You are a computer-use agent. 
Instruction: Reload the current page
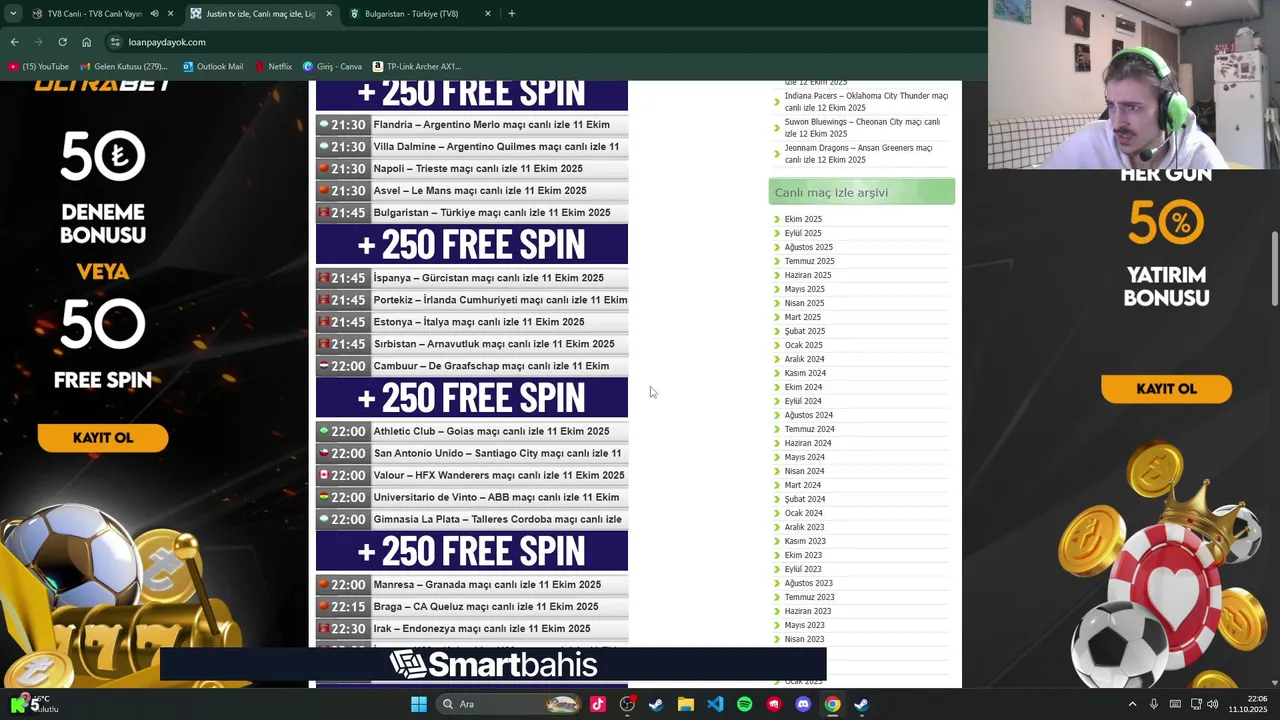[62, 42]
